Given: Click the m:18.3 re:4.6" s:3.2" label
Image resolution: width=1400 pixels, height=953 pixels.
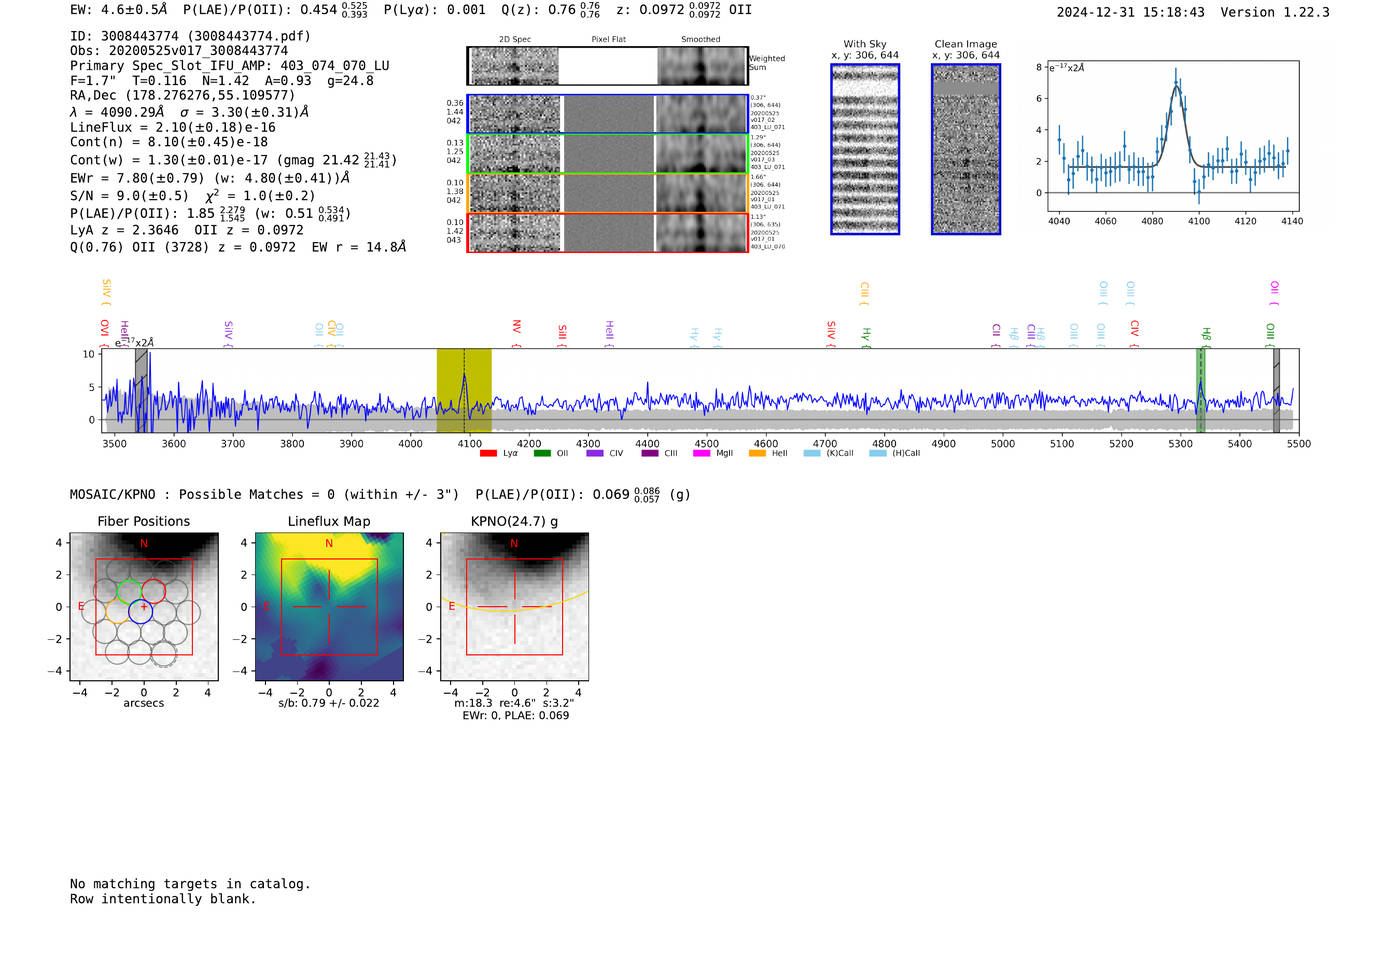Looking at the screenshot, I should [514, 703].
